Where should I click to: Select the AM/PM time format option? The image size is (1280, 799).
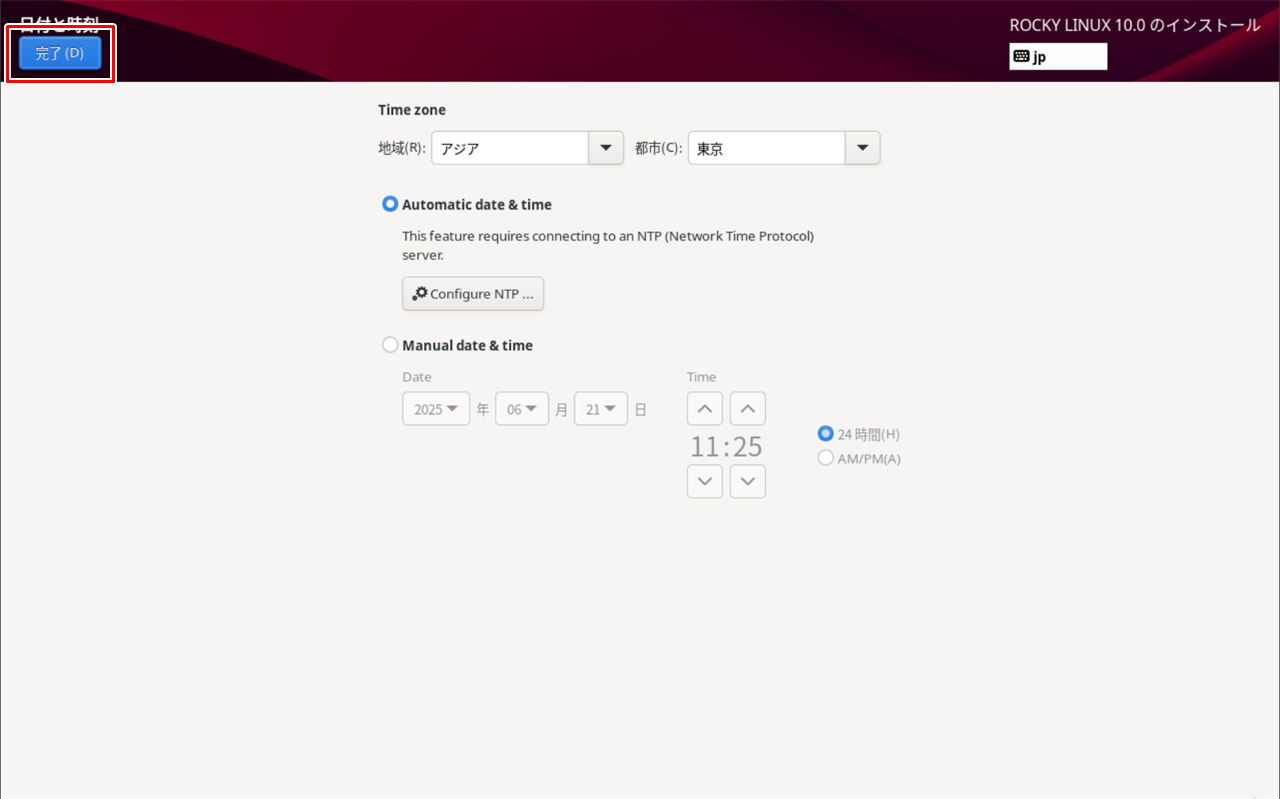click(826, 458)
